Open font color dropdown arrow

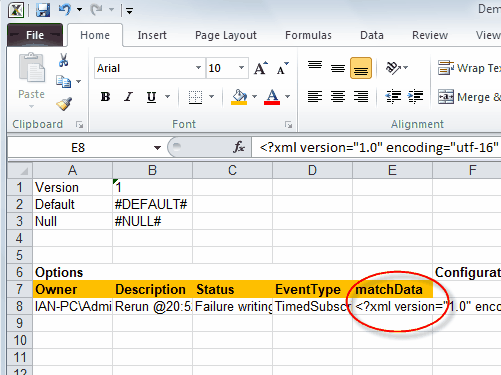287,97
